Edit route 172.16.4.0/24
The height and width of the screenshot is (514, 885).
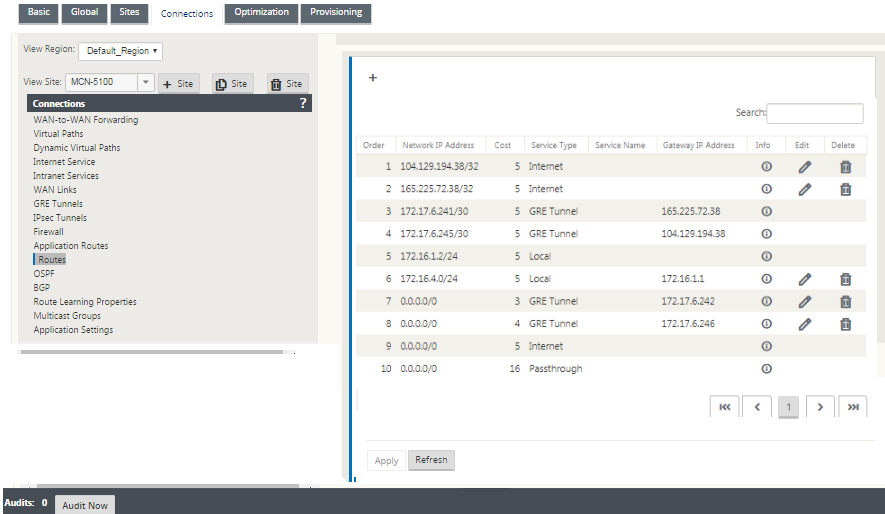tap(805, 279)
